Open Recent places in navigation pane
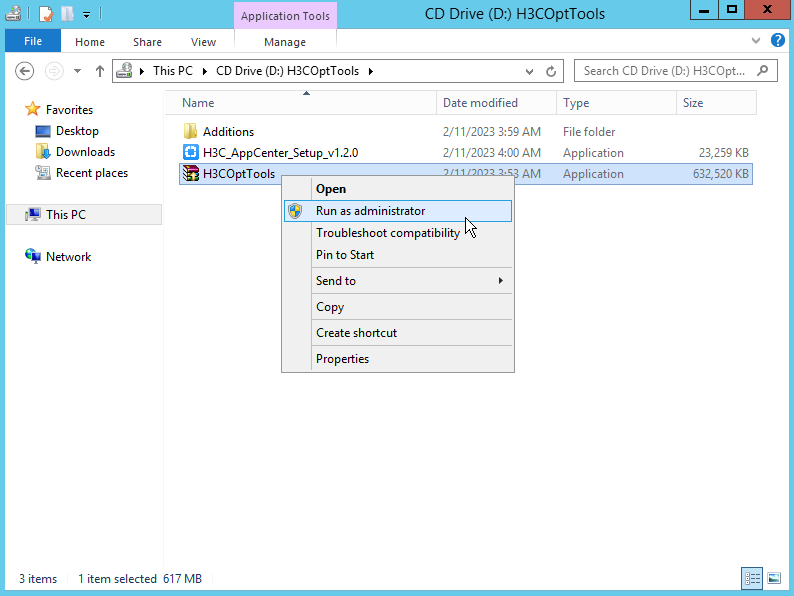794x596 pixels. [92, 173]
